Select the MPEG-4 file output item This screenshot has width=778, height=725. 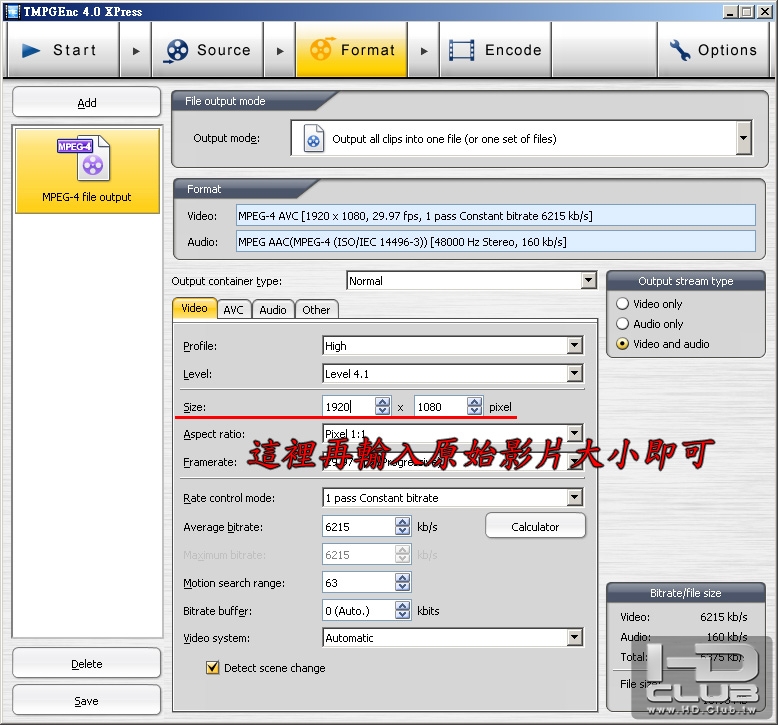87,171
